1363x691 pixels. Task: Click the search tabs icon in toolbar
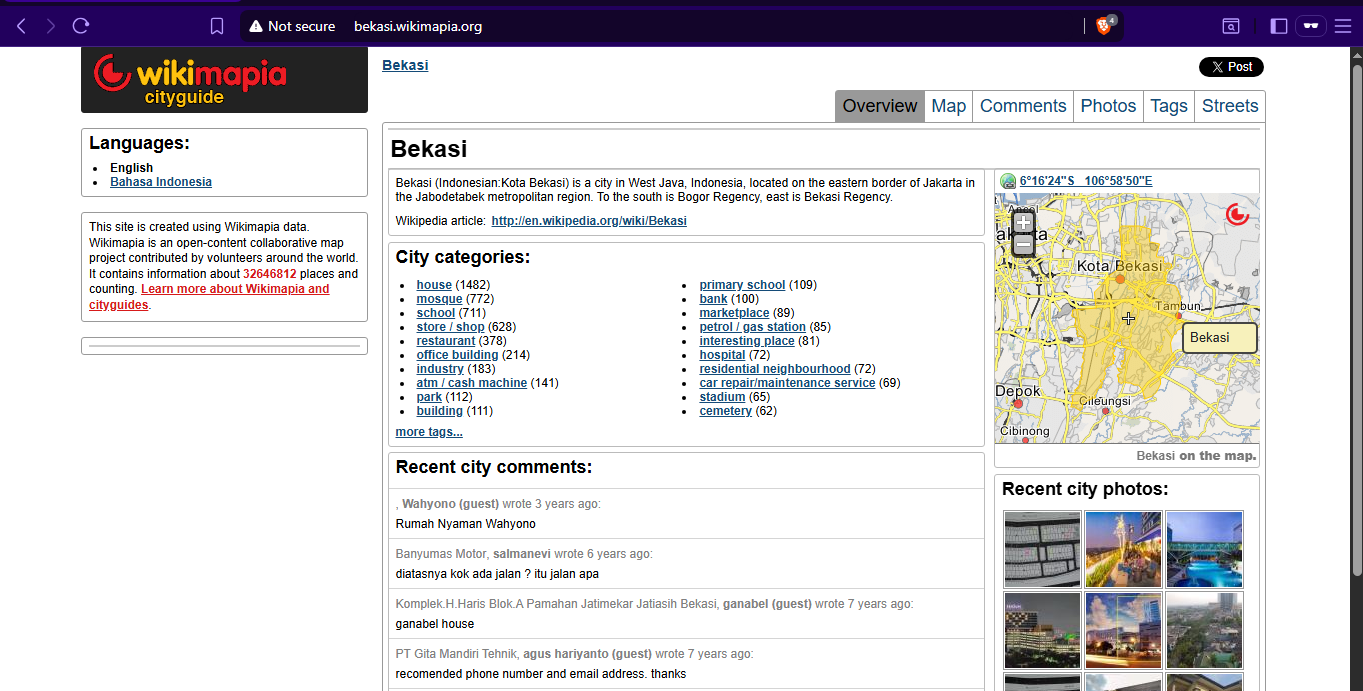click(1232, 27)
